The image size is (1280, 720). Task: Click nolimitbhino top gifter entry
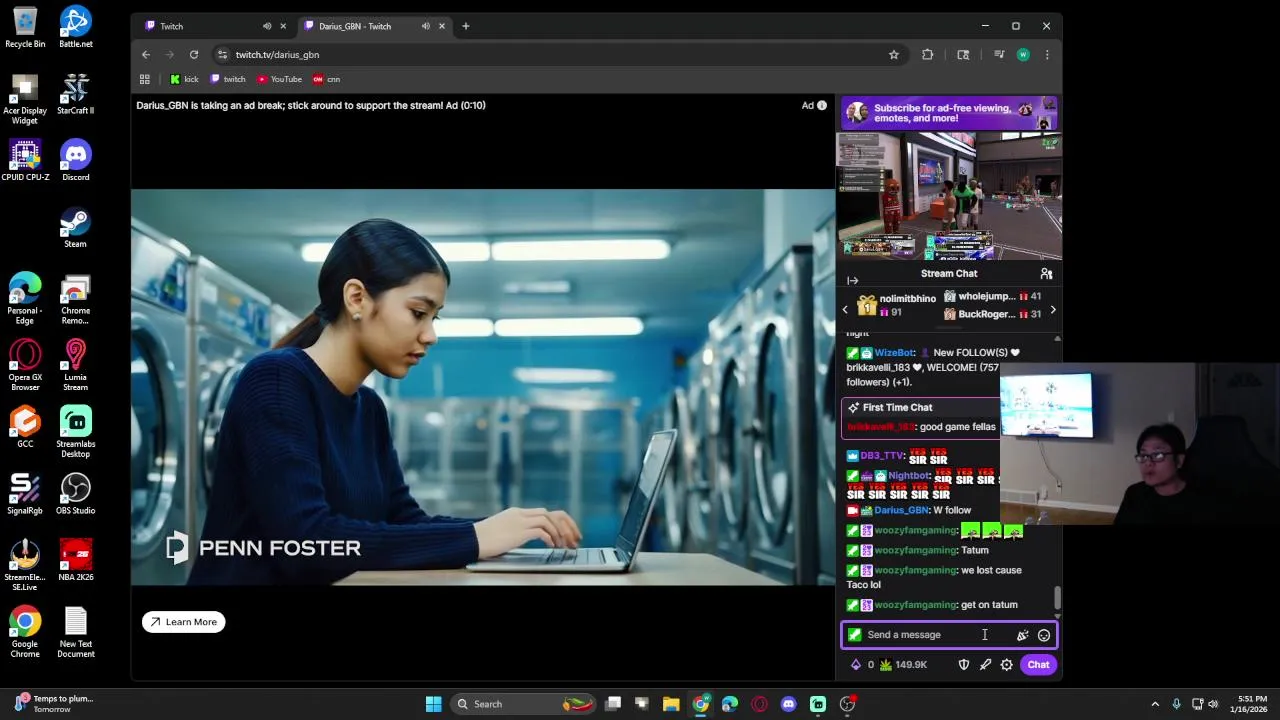coord(897,305)
